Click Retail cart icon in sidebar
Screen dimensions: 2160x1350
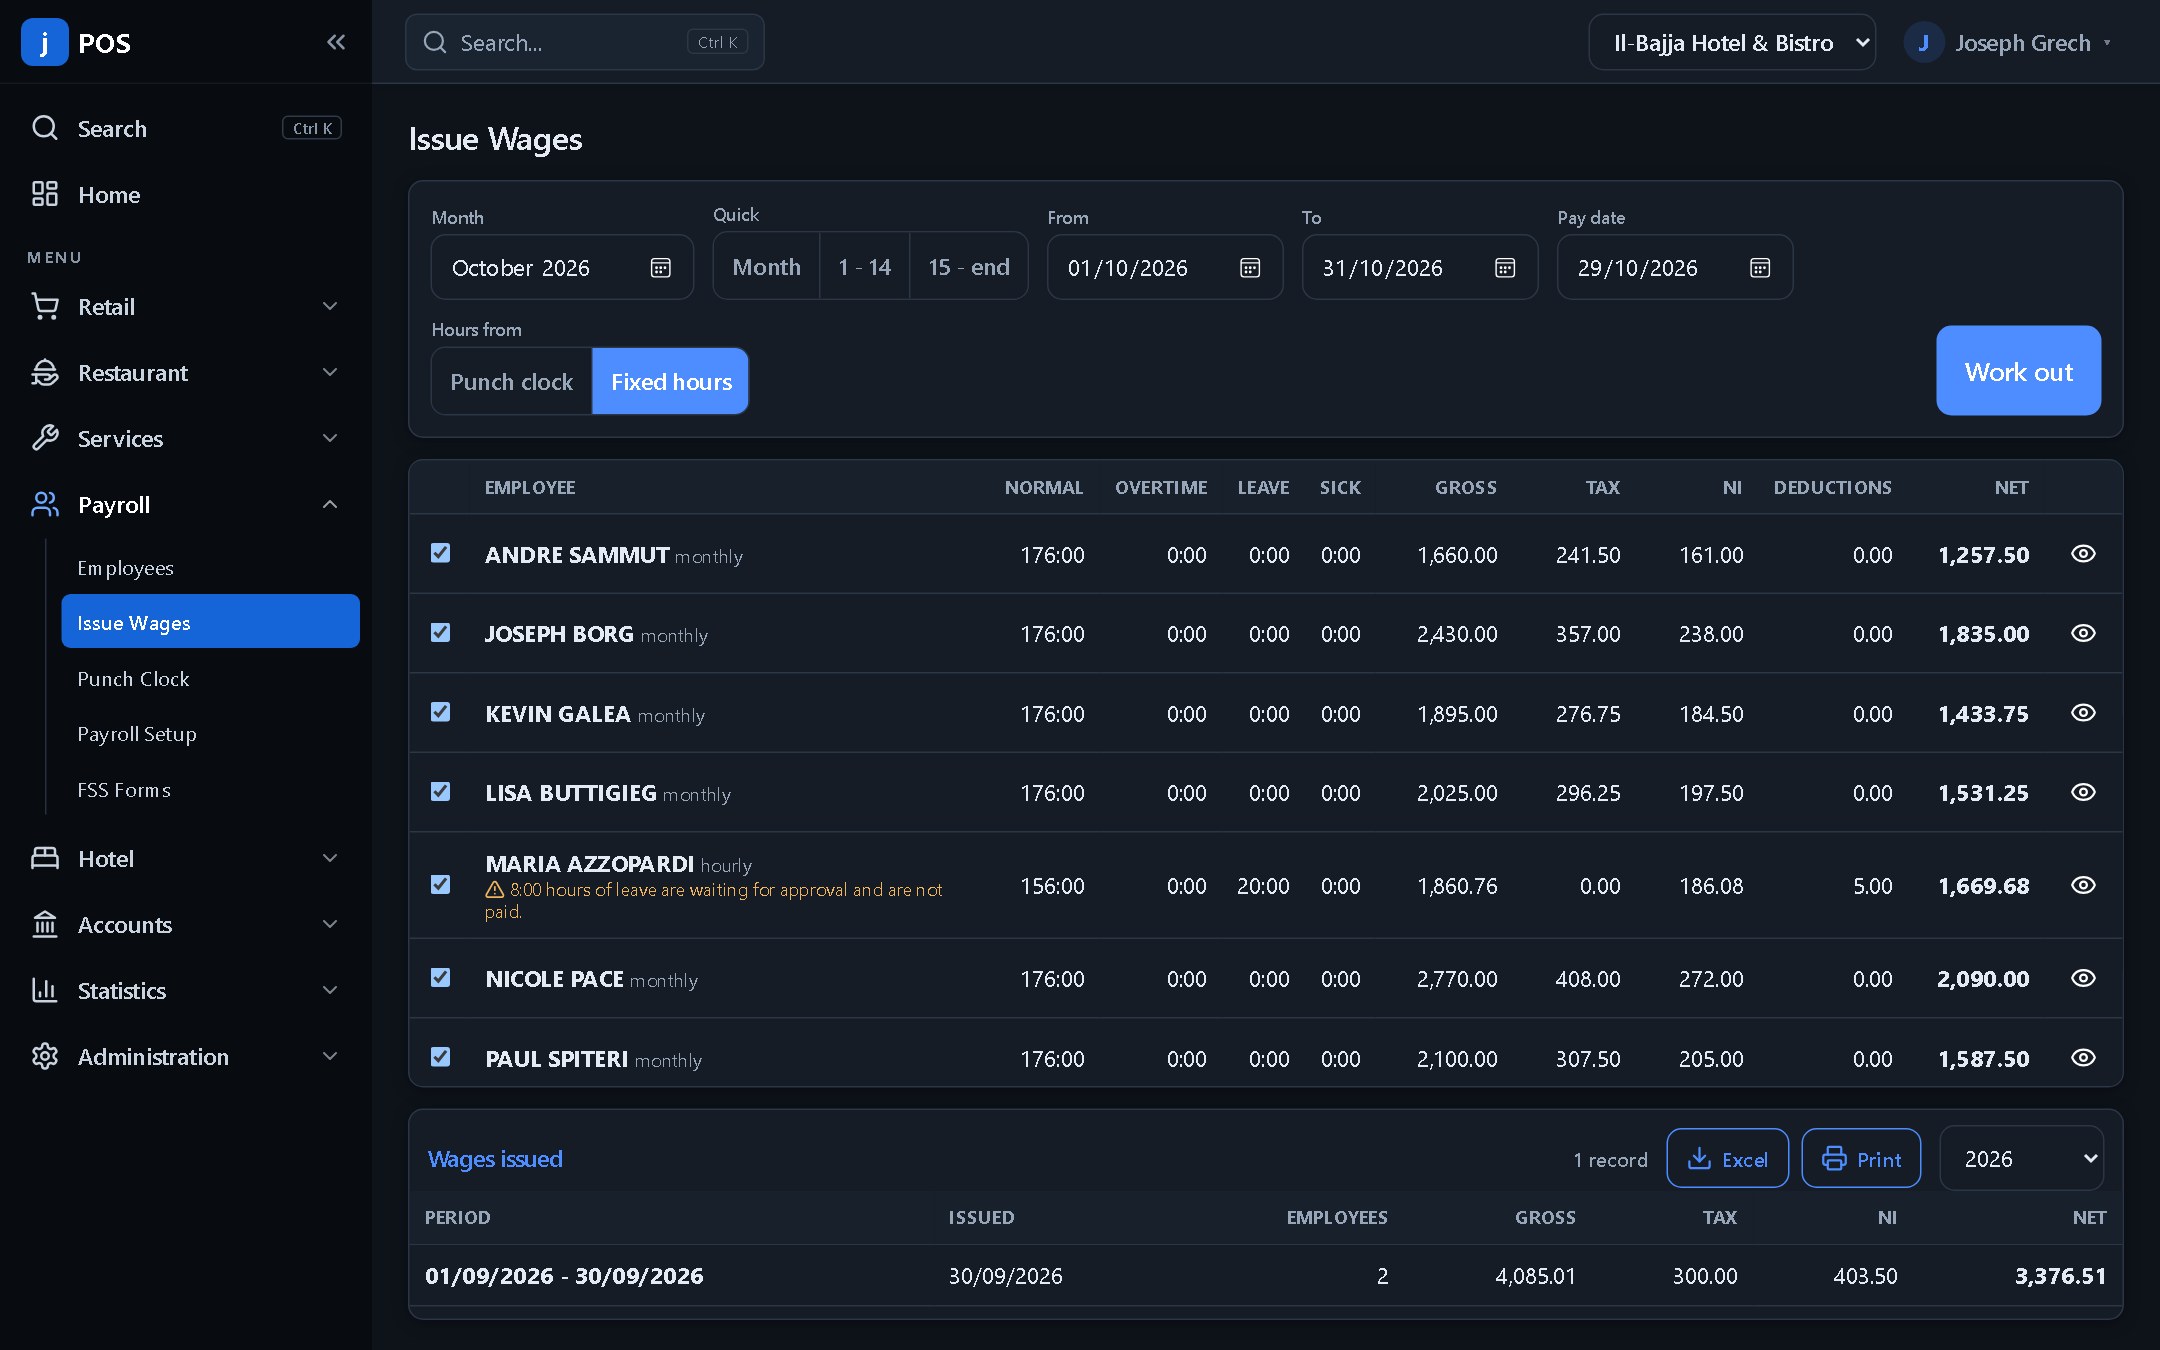pyautogui.click(x=45, y=306)
